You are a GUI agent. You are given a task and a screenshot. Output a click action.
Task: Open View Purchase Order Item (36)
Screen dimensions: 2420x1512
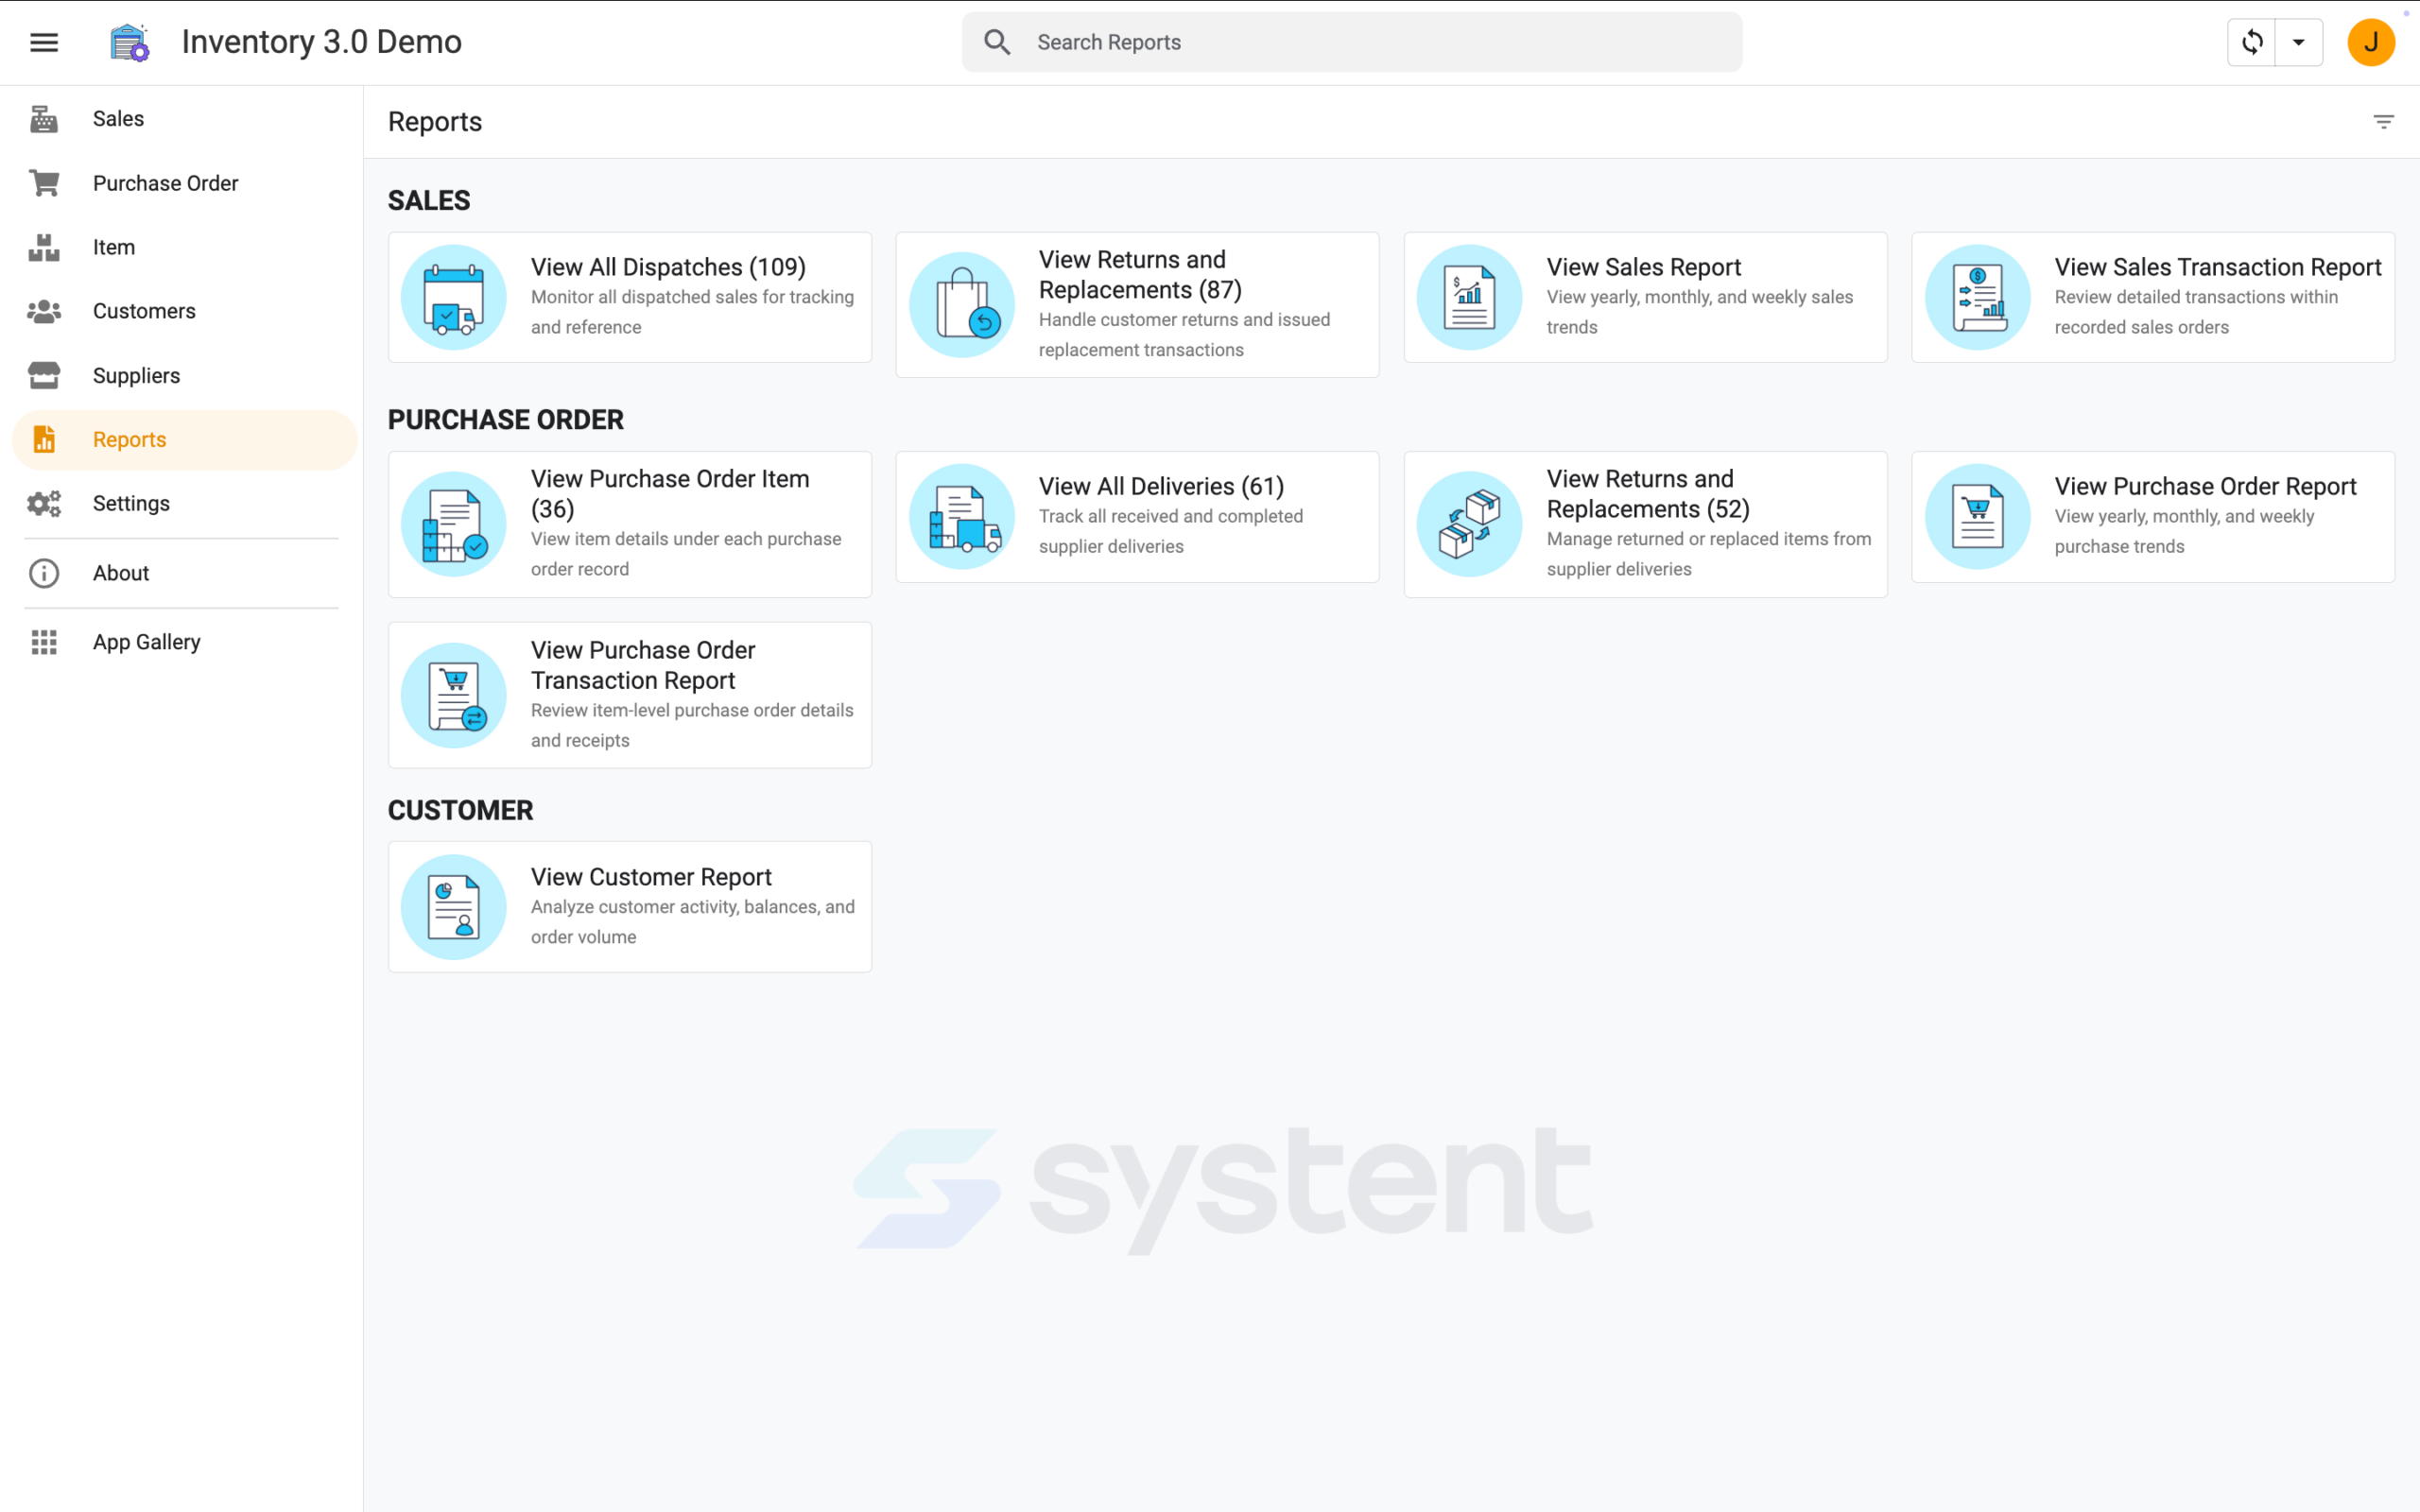click(630, 524)
